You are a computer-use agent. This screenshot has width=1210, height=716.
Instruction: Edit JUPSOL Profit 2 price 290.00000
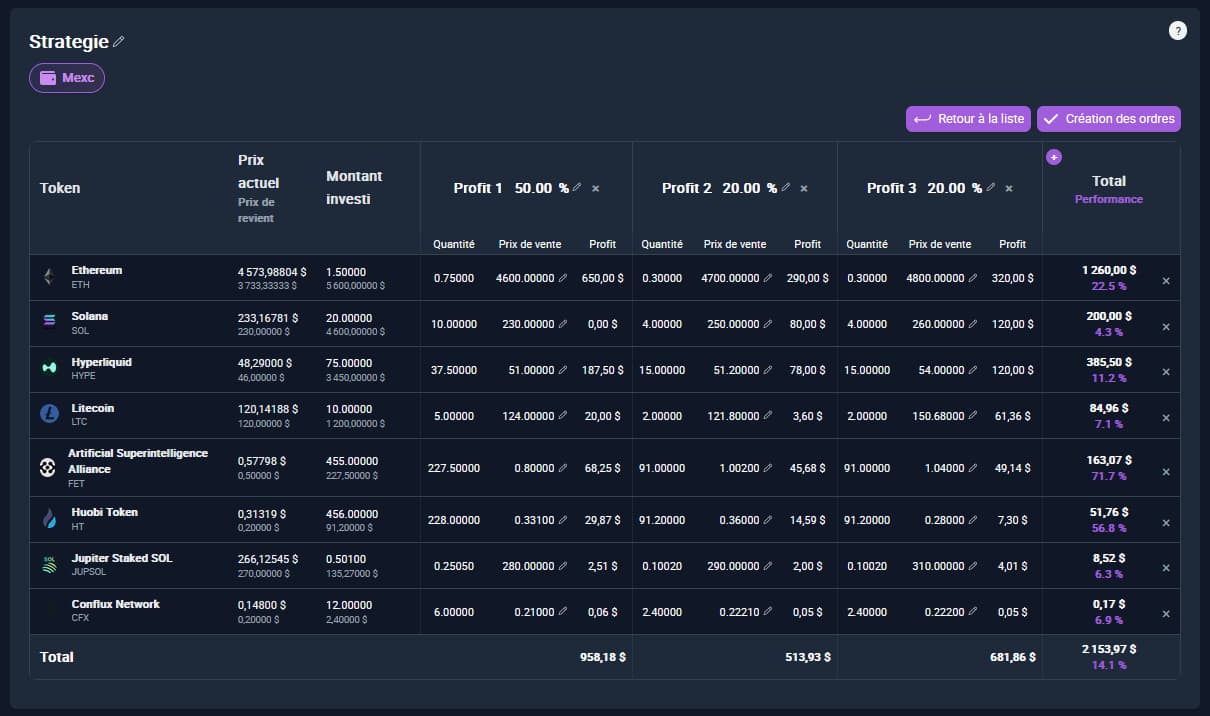pyautogui.click(x=767, y=566)
